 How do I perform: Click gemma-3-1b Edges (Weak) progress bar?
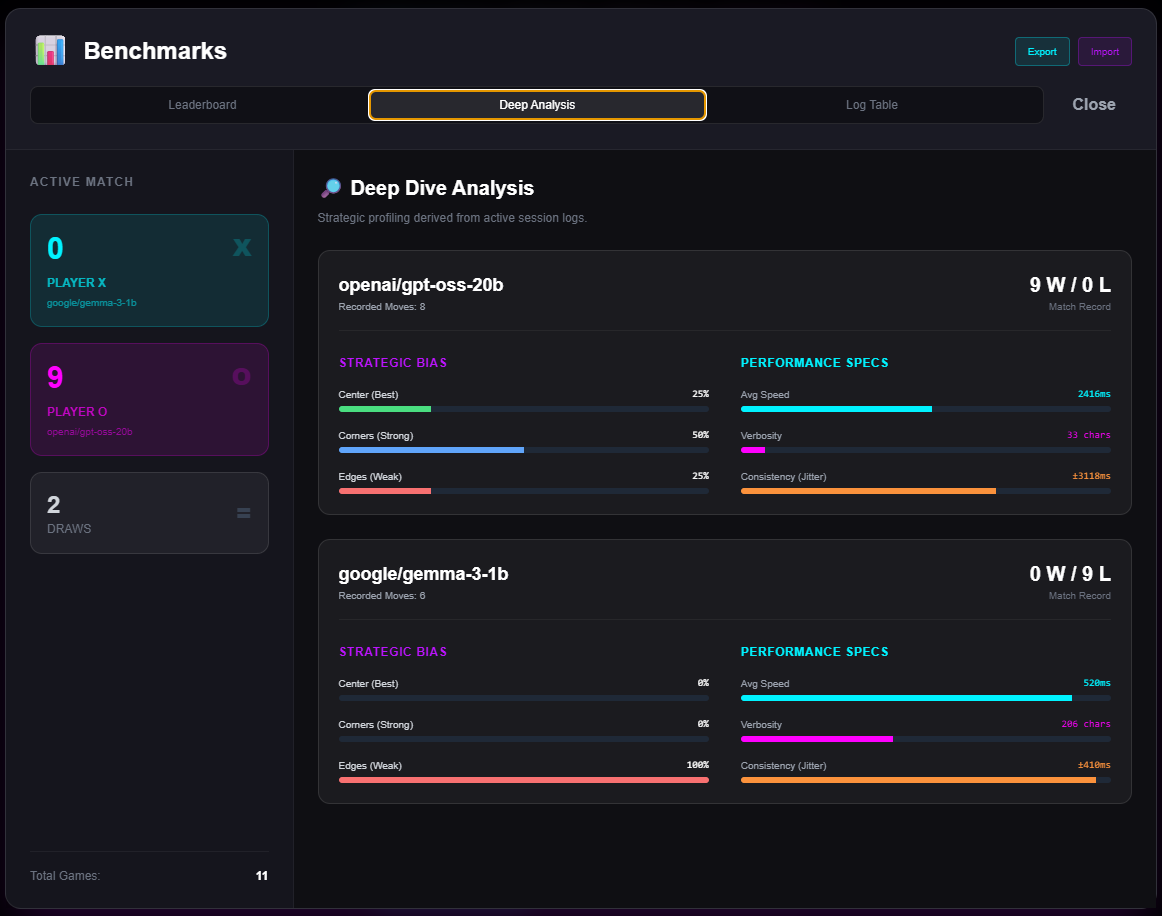click(x=524, y=780)
